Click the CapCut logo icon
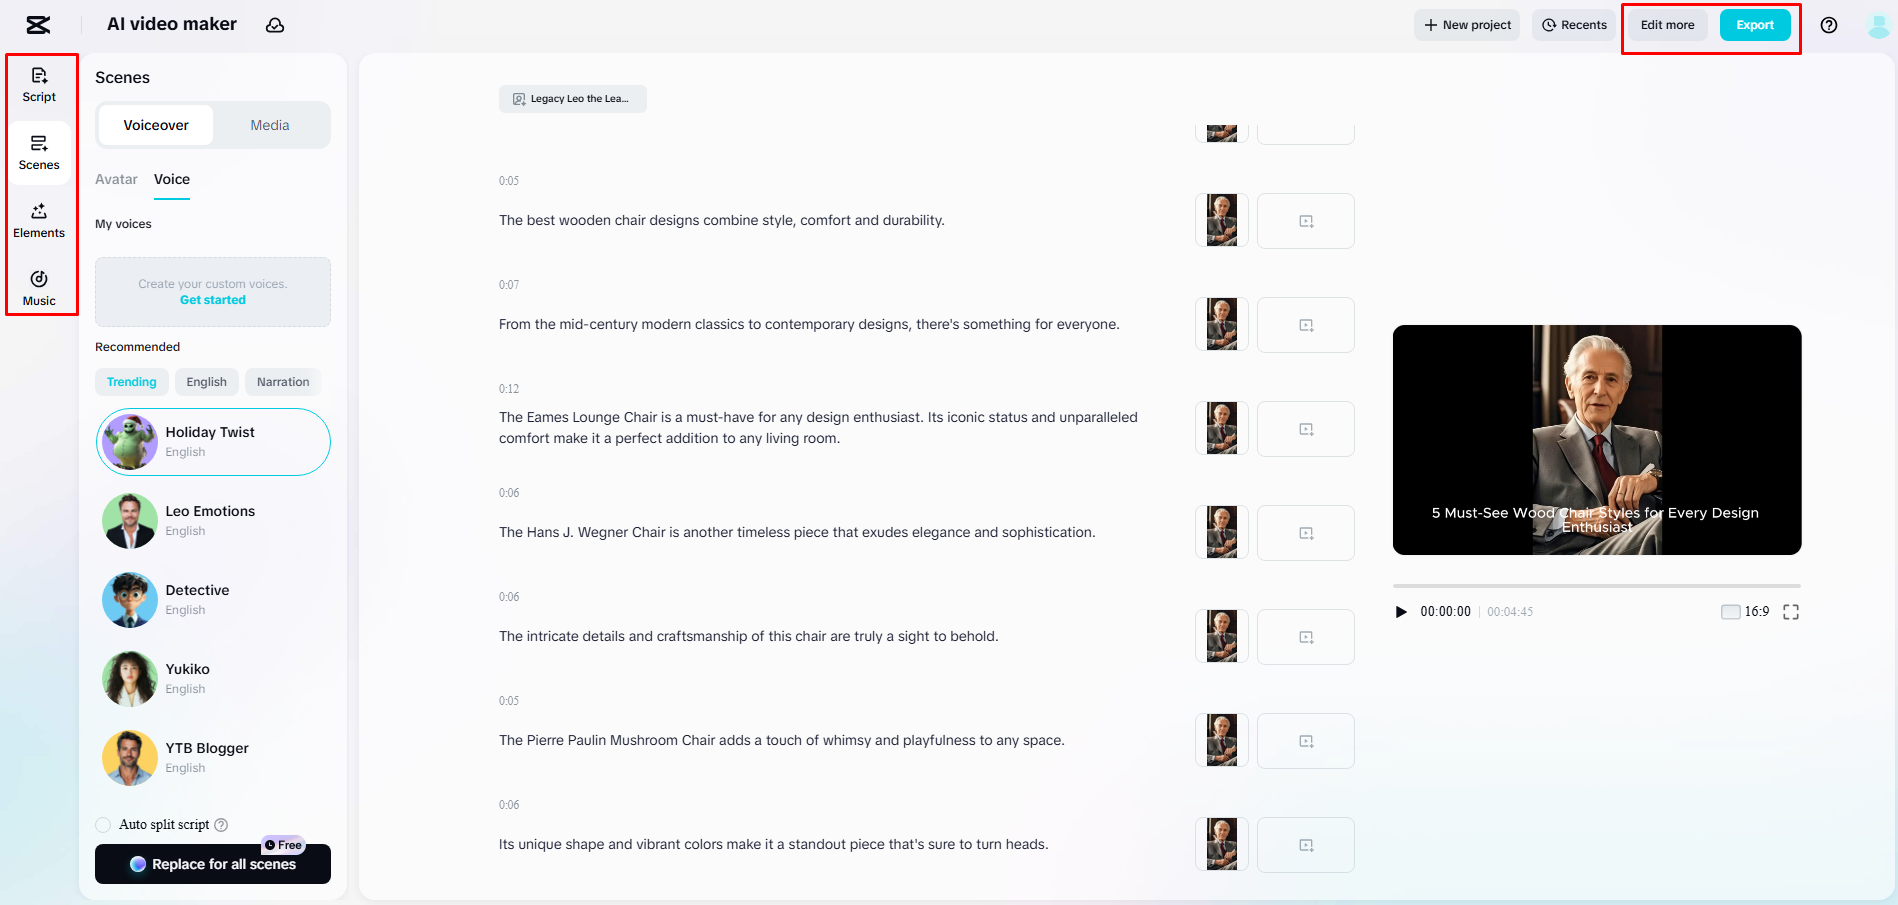The height and width of the screenshot is (905, 1898). tap(38, 25)
